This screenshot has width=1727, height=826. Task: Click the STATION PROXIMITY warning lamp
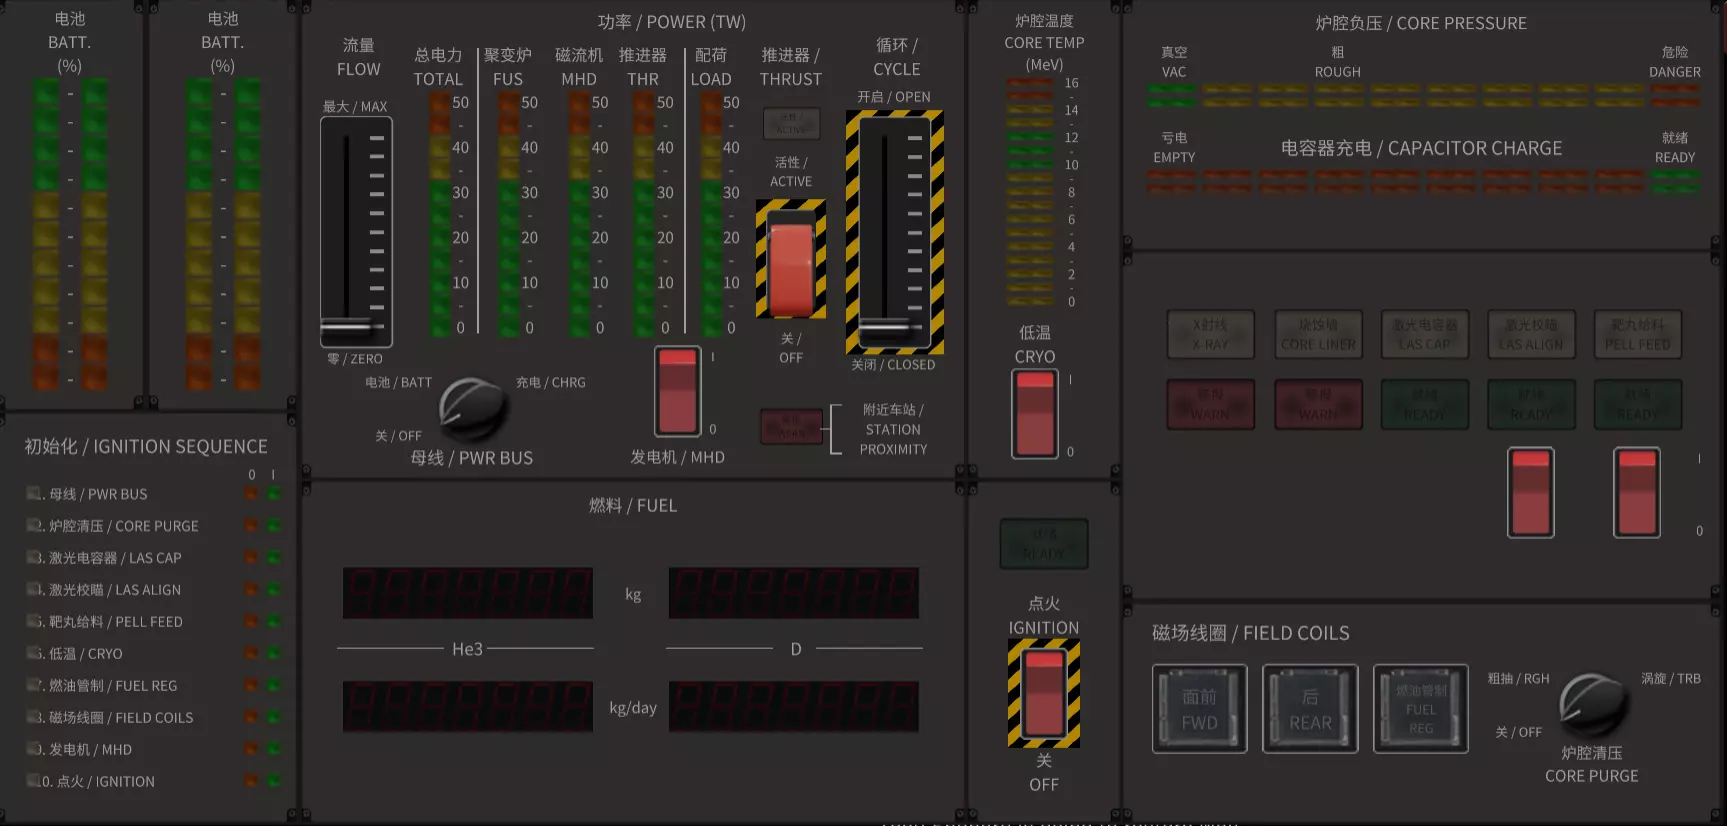791,426
